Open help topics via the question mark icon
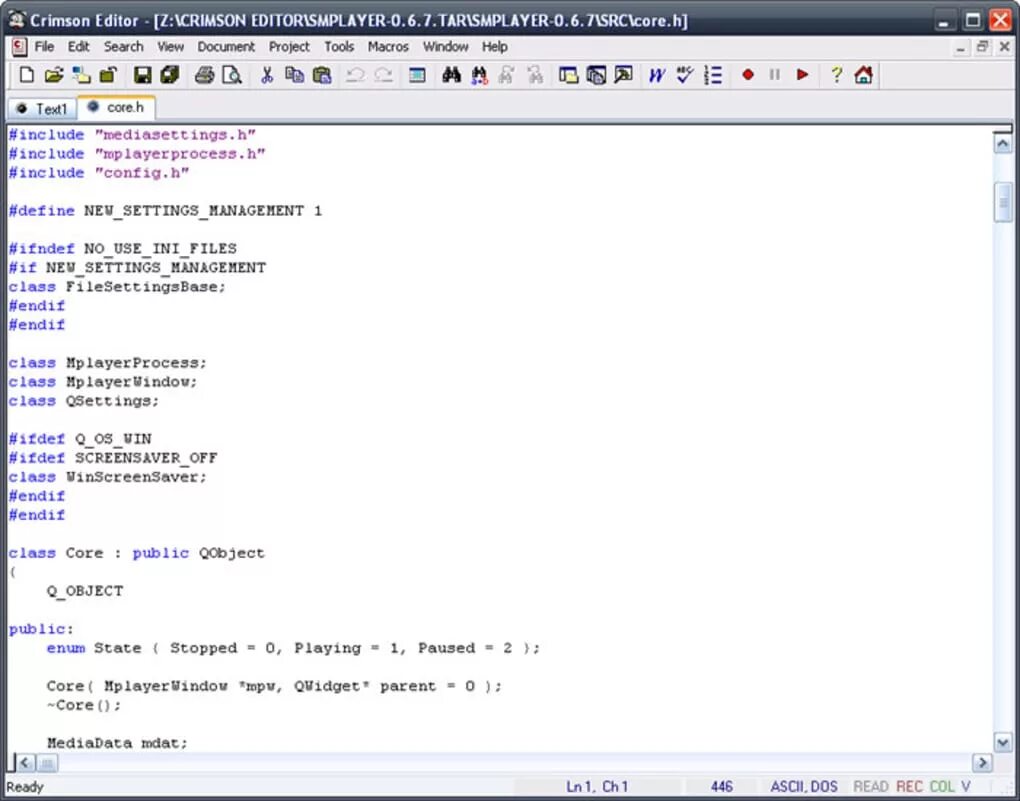The width and height of the screenshot is (1020, 801). (x=837, y=75)
